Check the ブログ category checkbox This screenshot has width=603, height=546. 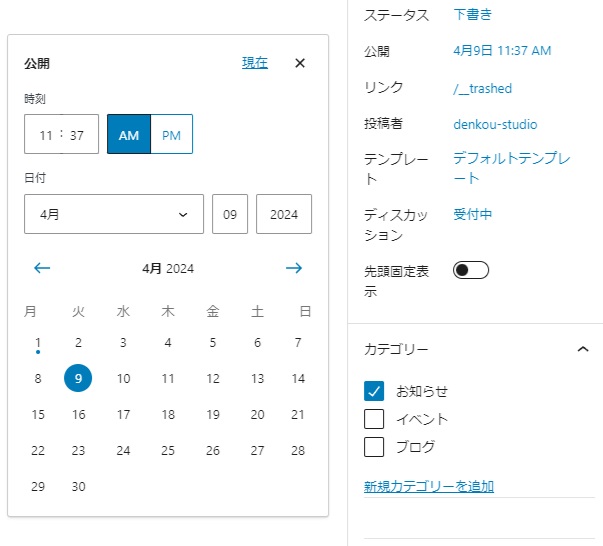[x=375, y=447]
